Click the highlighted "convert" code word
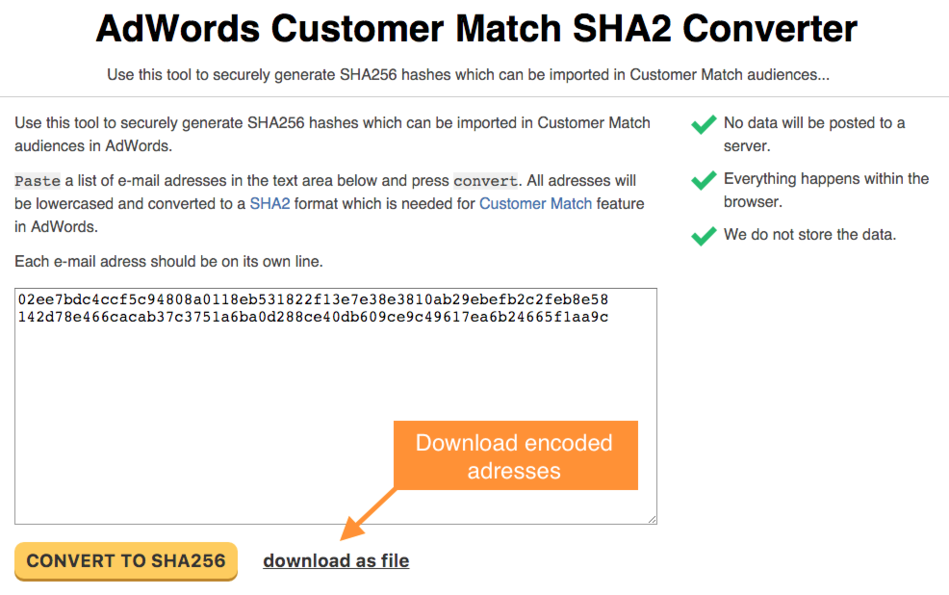 click(x=485, y=181)
